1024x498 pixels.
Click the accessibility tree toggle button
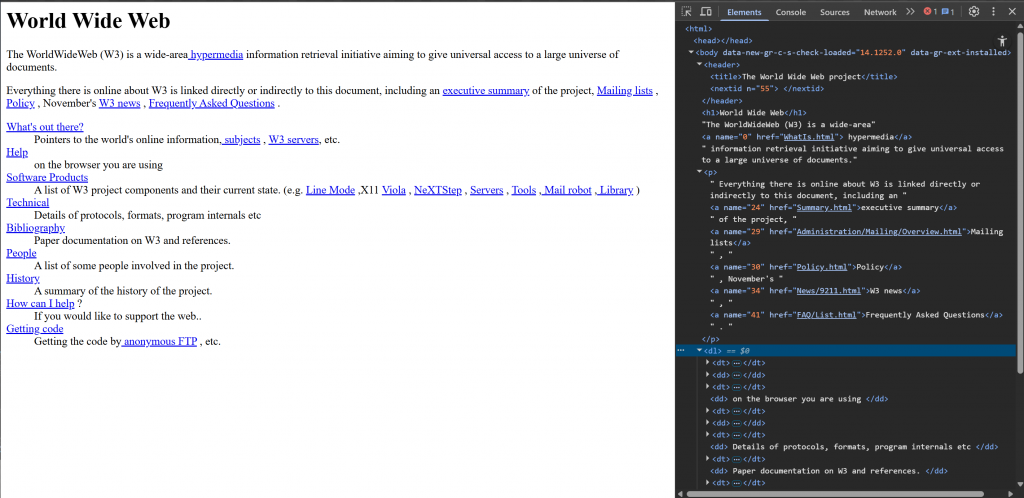(x=1002, y=40)
